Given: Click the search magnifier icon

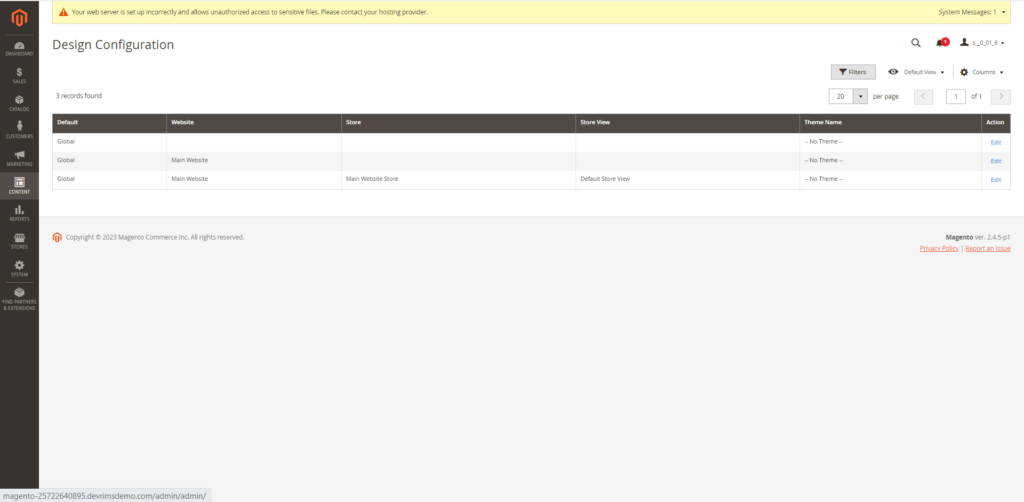Looking at the screenshot, I should point(916,43).
